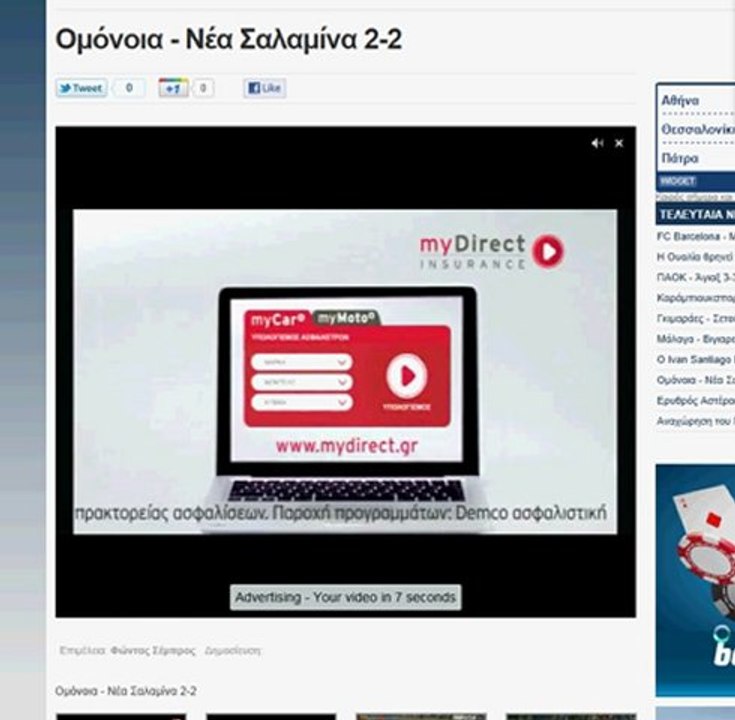
Task: Open first dropdown in myCar form
Action: (302, 362)
